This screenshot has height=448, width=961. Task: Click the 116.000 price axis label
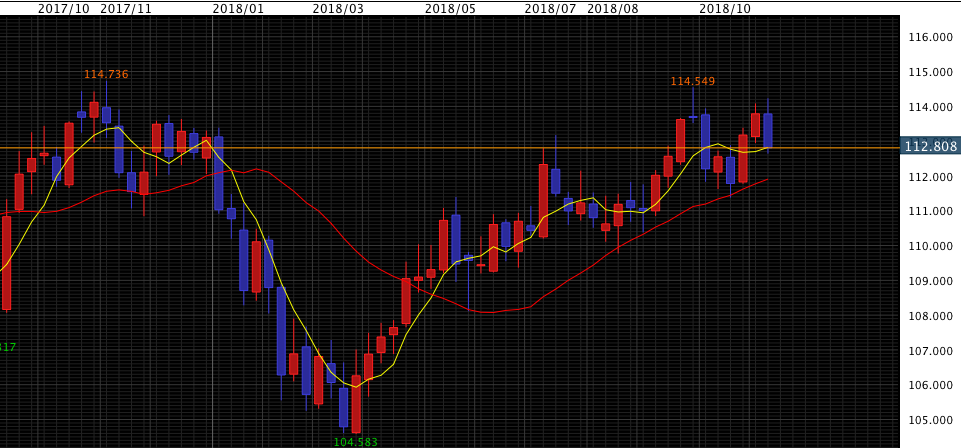(930, 37)
